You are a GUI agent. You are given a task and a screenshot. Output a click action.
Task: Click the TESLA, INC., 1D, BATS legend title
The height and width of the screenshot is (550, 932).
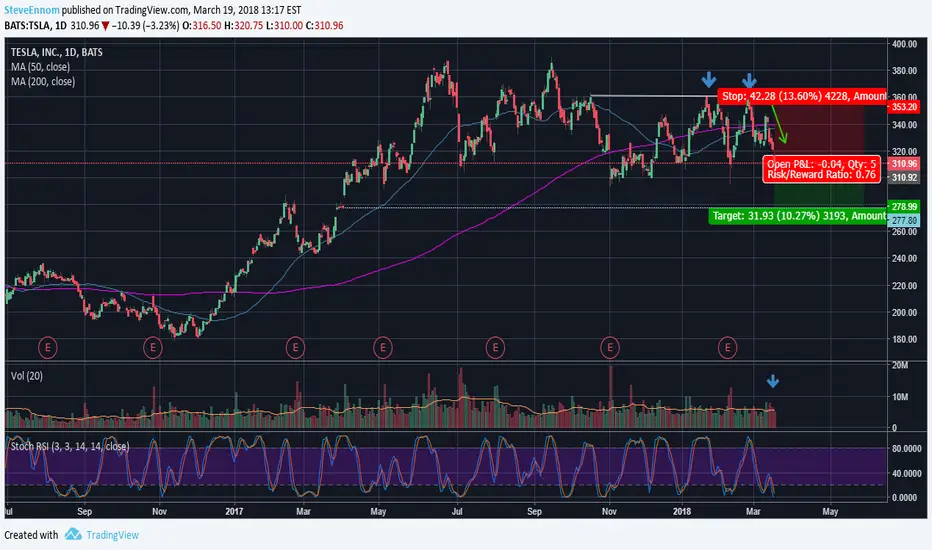(x=56, y=52)
